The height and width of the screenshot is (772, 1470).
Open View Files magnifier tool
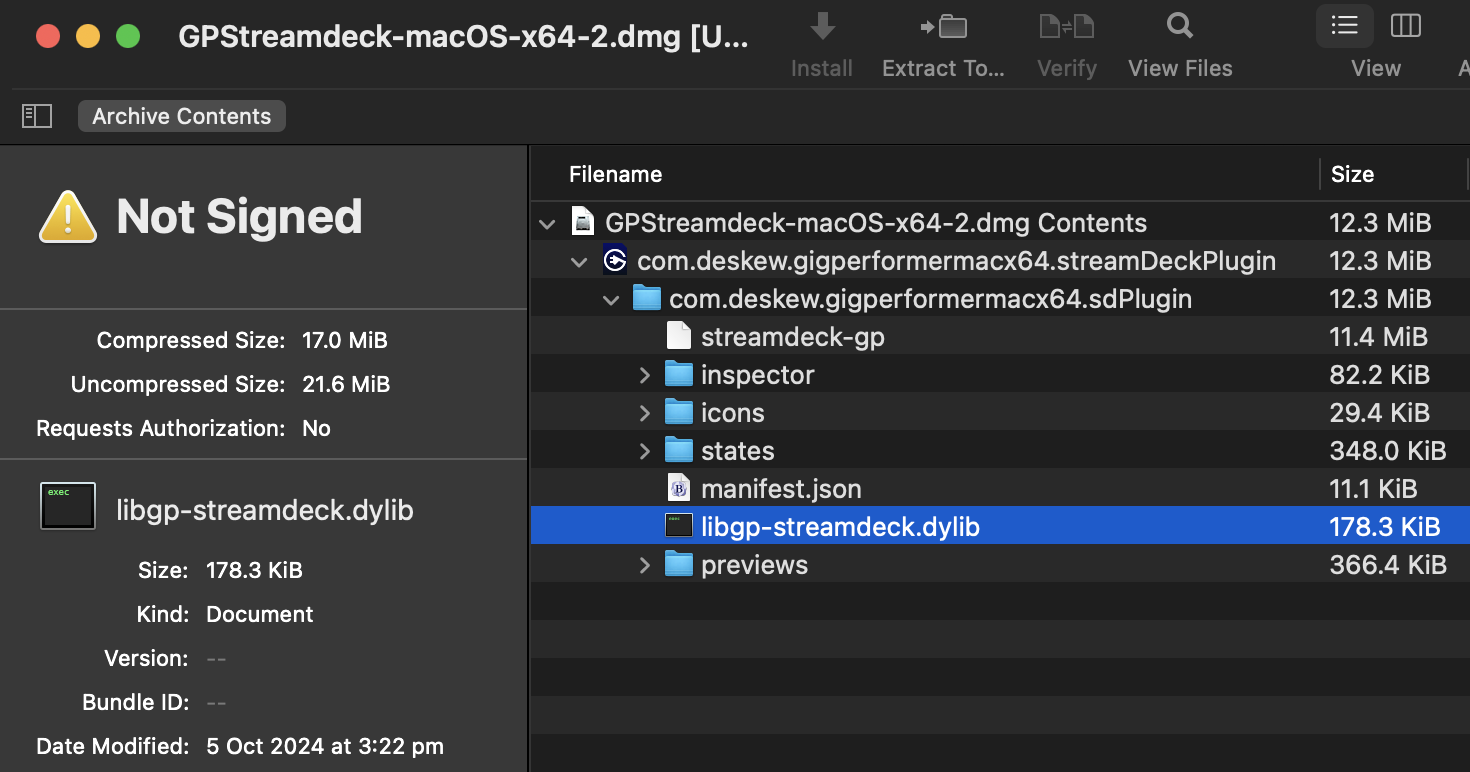click(1180, 28)
